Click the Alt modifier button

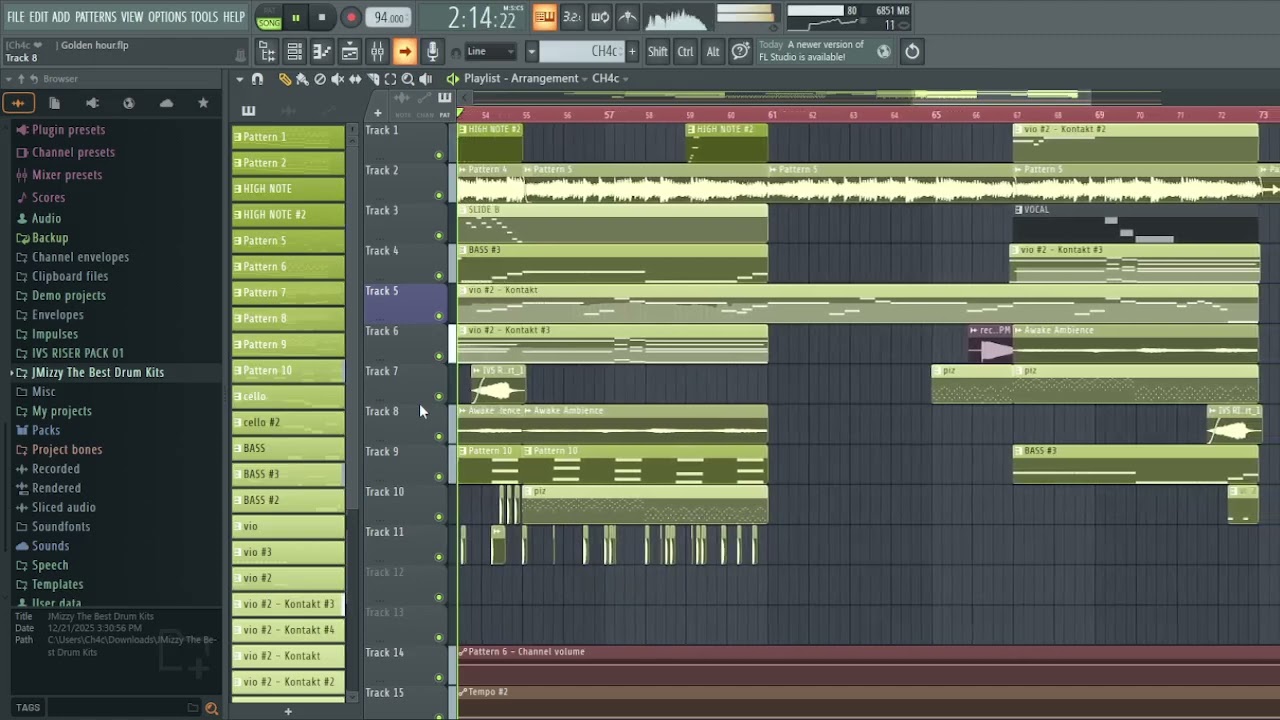tap(713, 52)
